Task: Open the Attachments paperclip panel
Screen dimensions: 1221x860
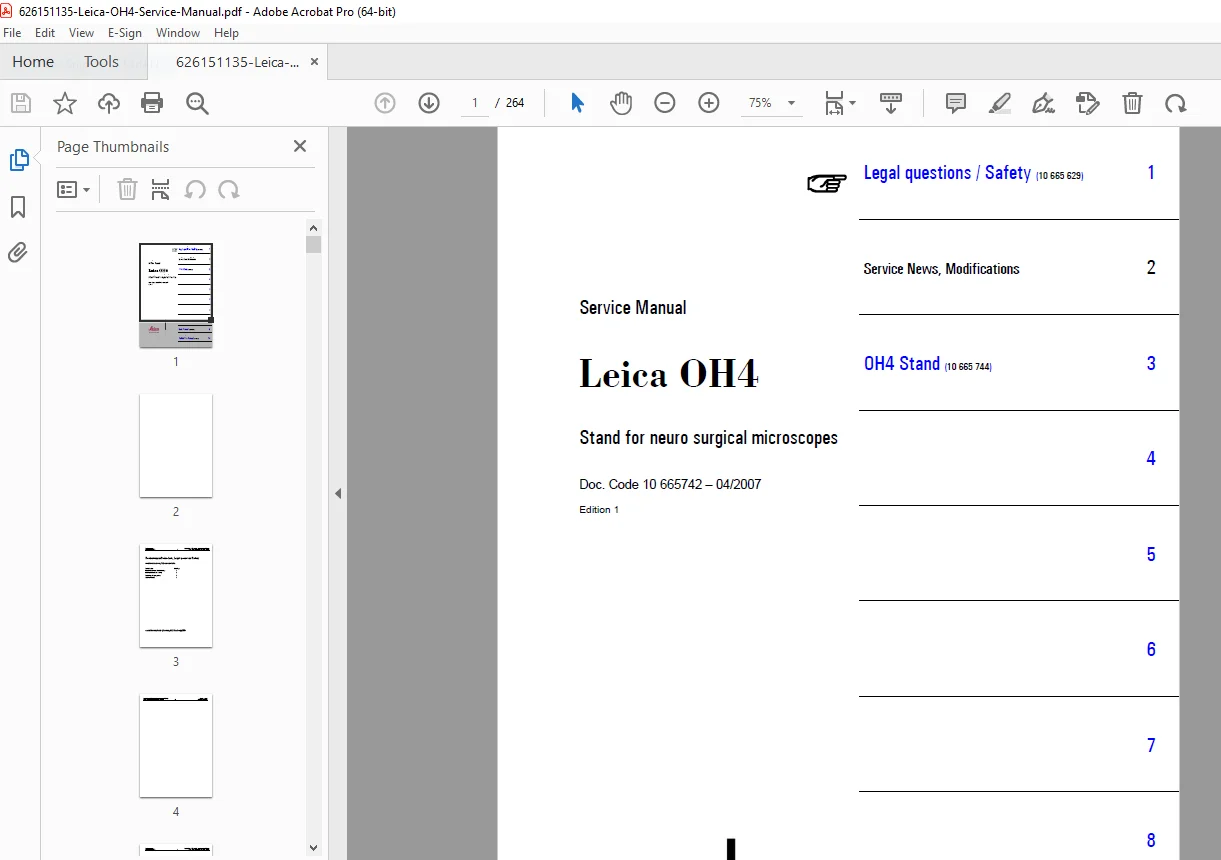Action: 18,252
